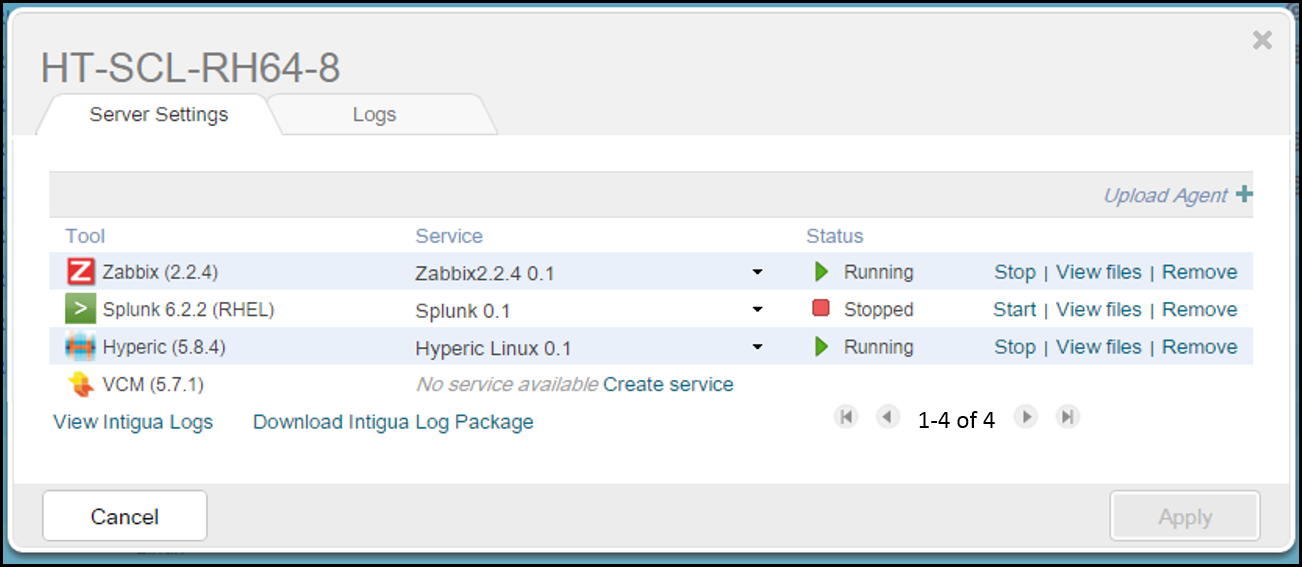
Task: Stop the Zabbix service
Action: coord(1015,272)
